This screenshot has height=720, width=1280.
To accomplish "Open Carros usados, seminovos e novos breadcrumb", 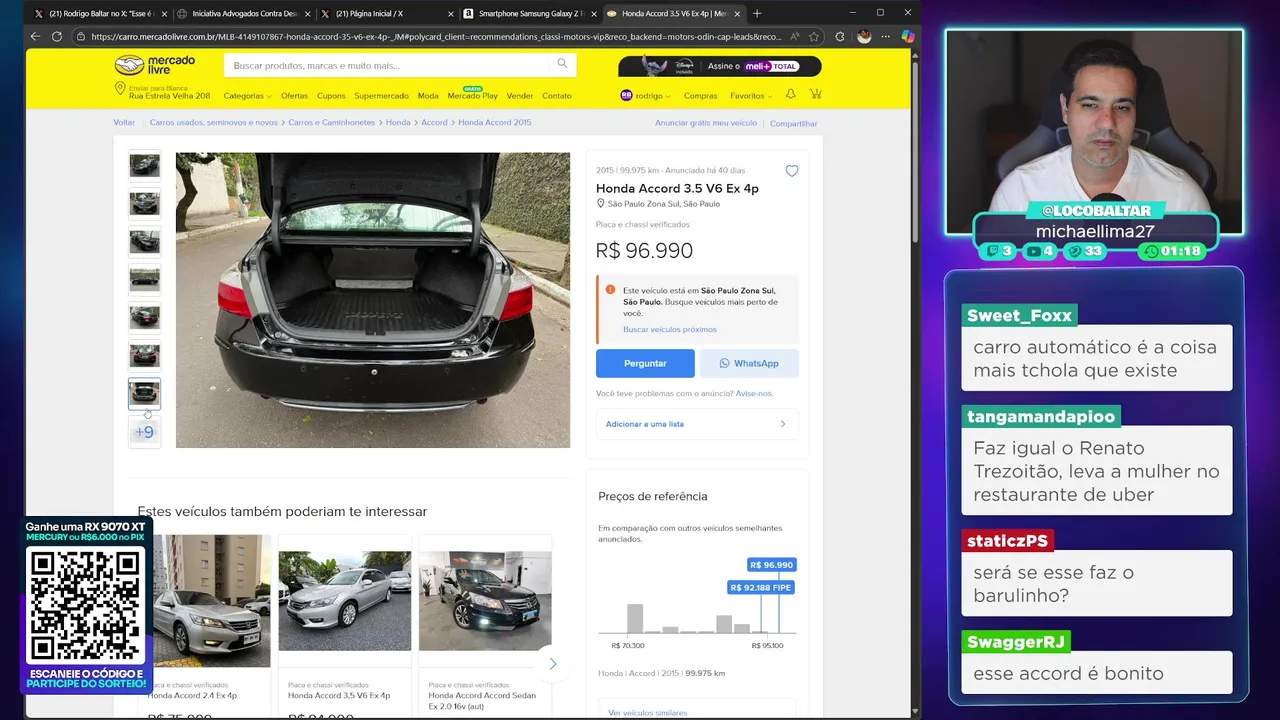I will (x=214, y=122).
